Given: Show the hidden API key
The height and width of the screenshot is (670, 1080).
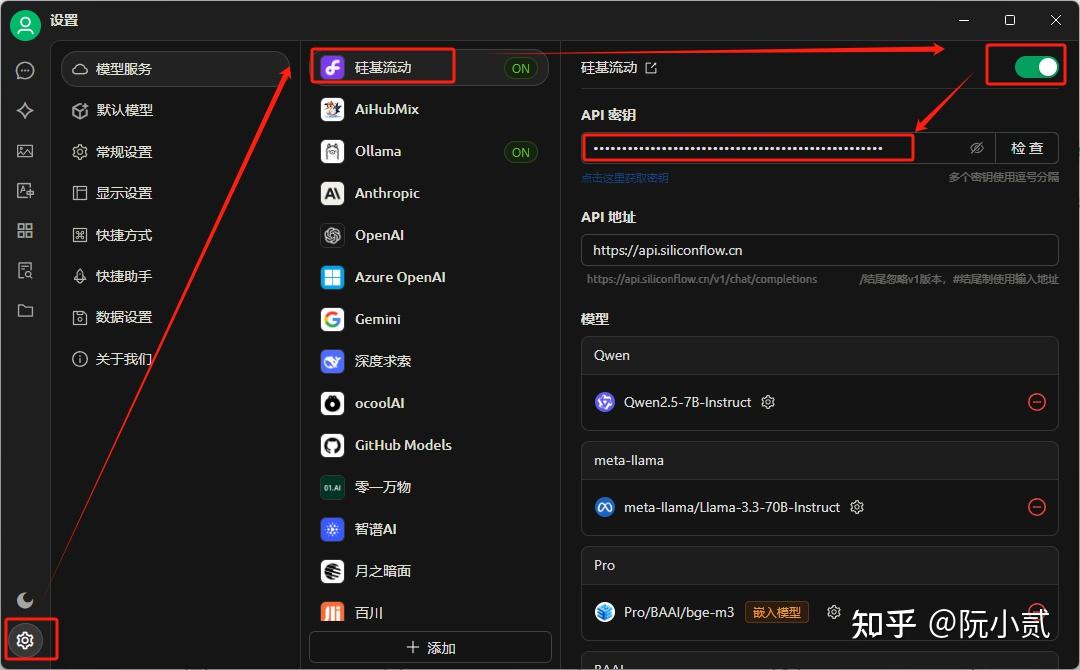Looking at the screenshot, I should point(977,148).
